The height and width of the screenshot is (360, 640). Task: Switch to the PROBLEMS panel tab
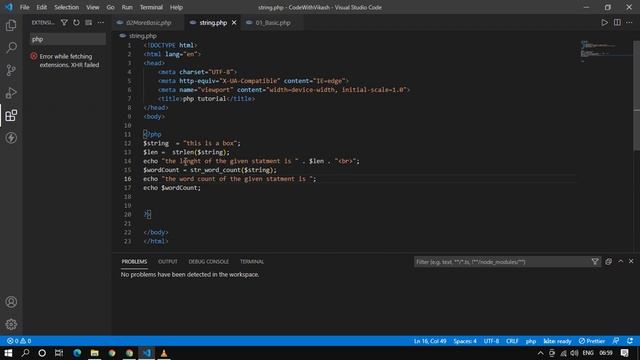(134, 262)
